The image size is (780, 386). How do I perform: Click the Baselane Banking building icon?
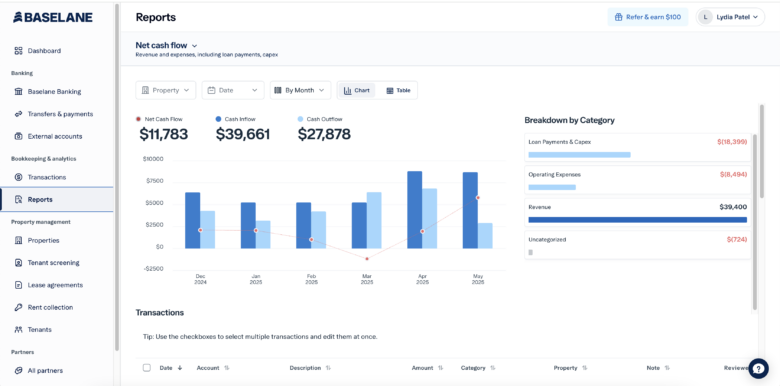18,92
